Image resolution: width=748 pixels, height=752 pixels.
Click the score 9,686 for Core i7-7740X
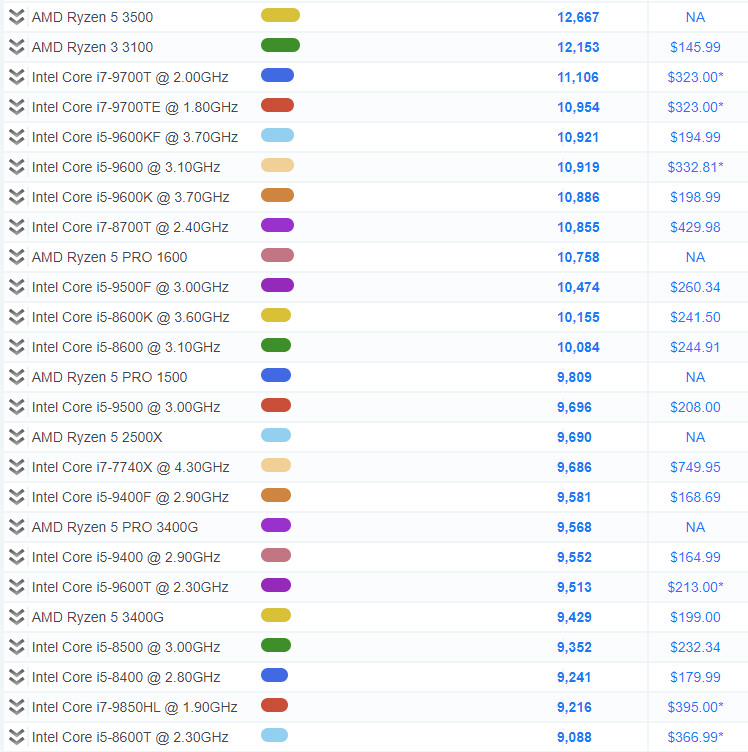[574, 467]
